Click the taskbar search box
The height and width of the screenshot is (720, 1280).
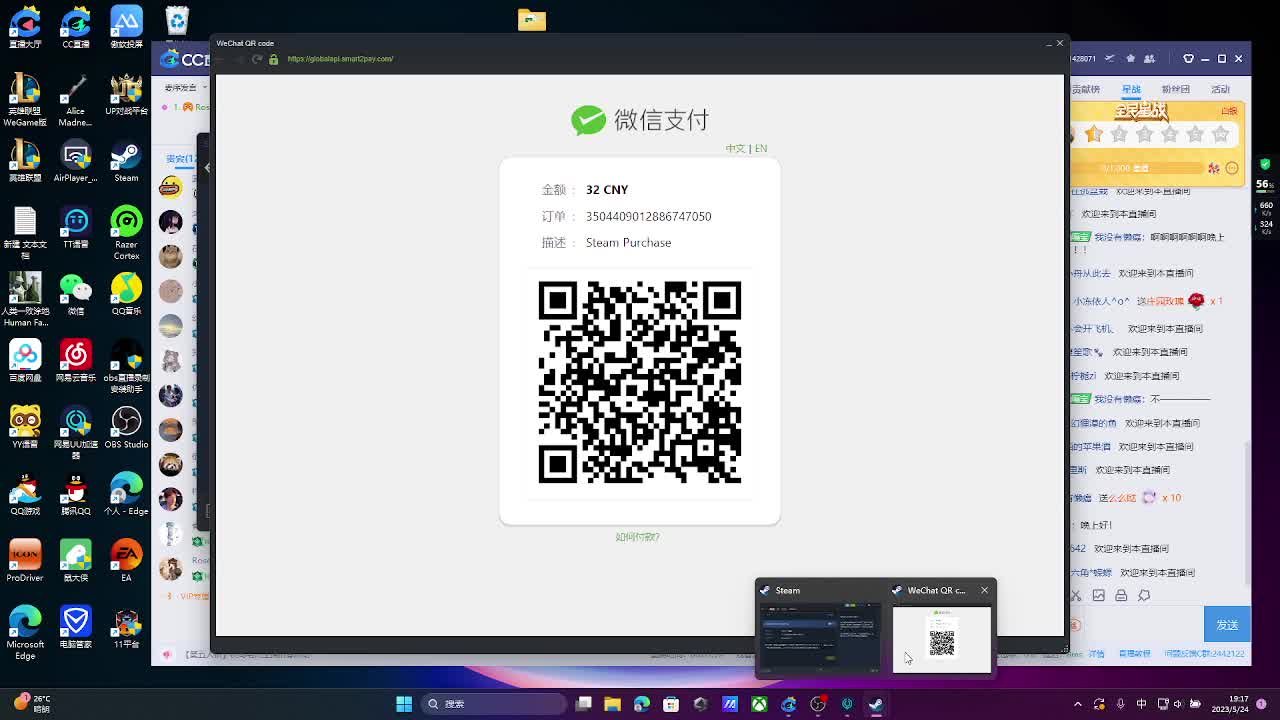click(493, 704)
